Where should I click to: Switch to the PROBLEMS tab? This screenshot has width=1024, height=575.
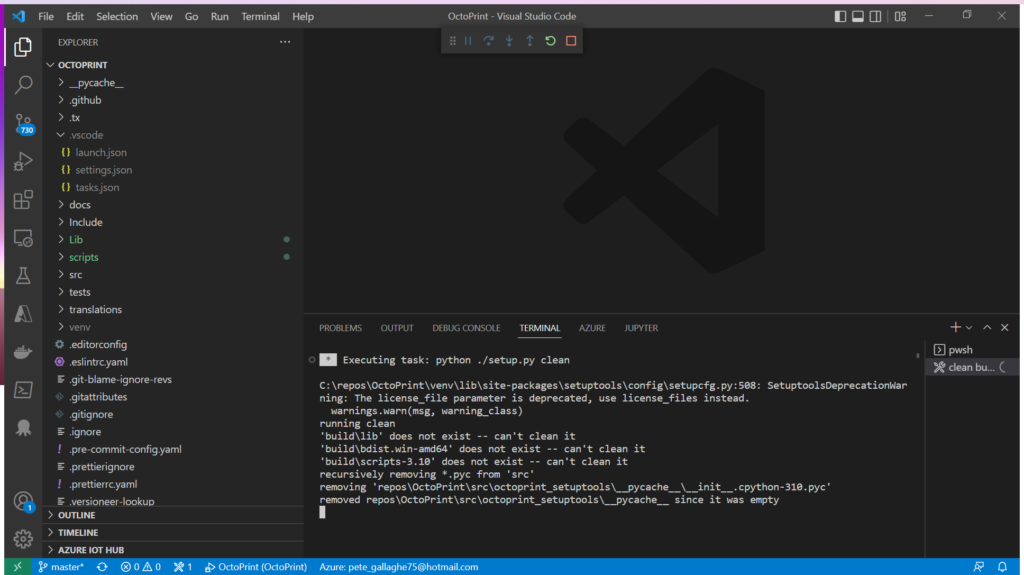click(340, 328)
